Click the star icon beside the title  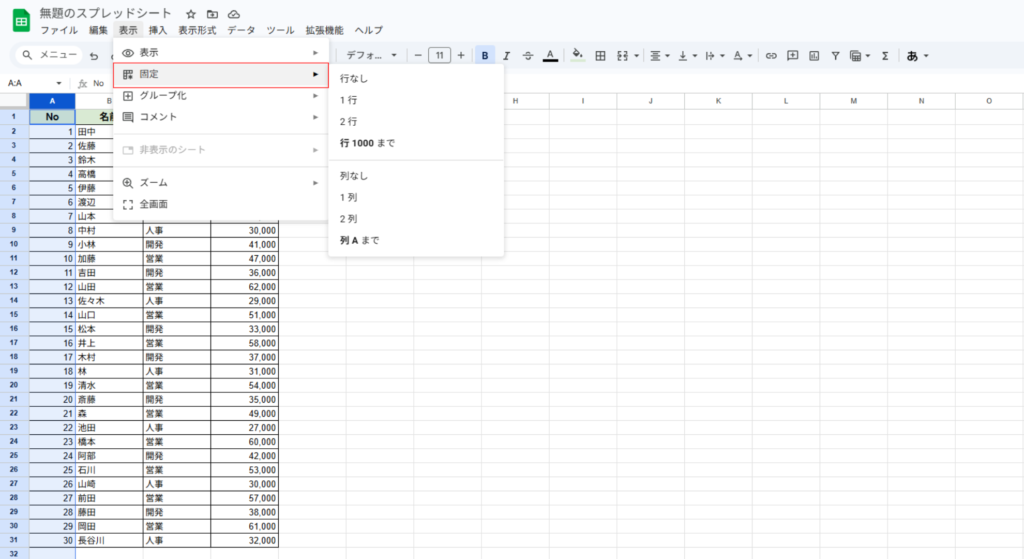click(x=191, y=14)
